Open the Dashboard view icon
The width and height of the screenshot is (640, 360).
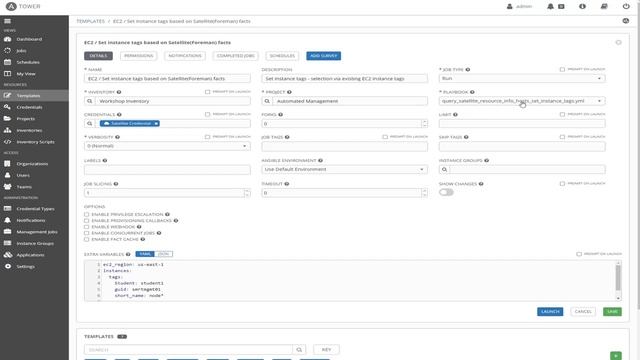(7, 39)
